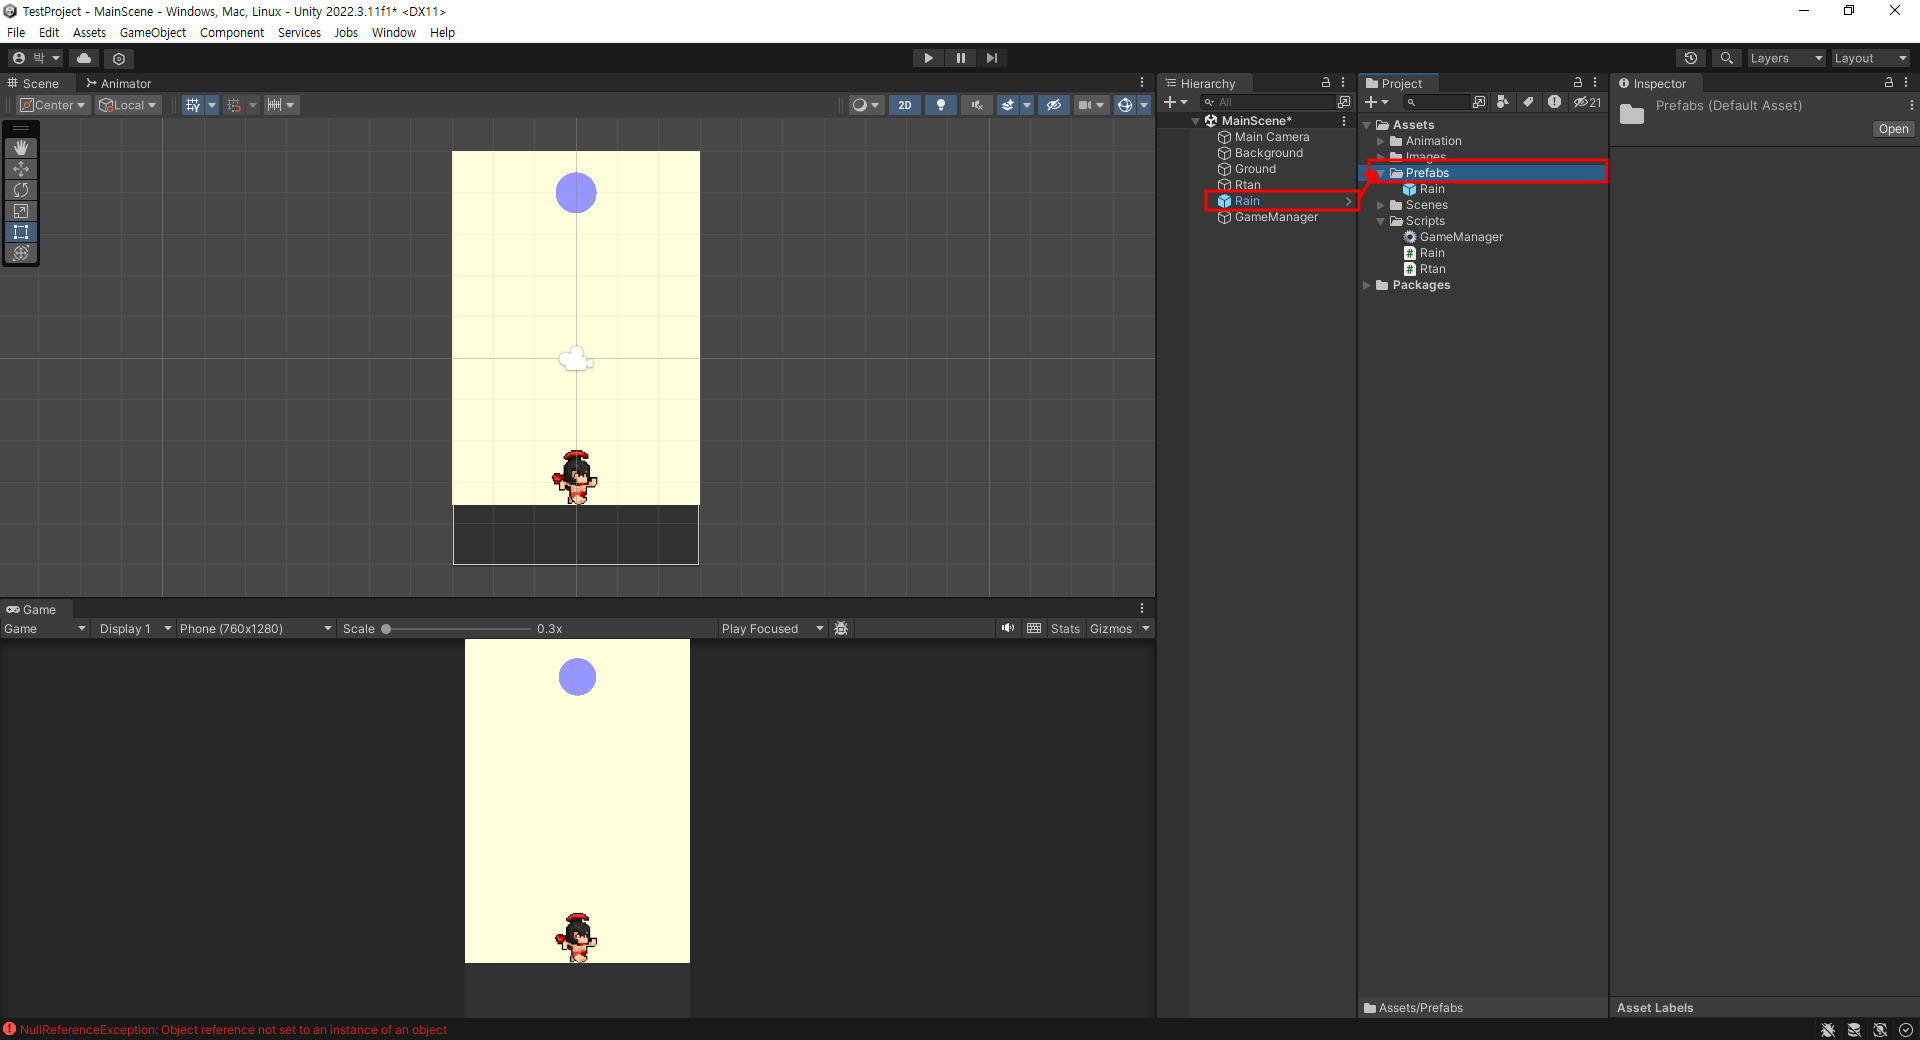Adjust the Game view Scale slider
This screenshot has width=1920, height=1040.
(456, 629)
